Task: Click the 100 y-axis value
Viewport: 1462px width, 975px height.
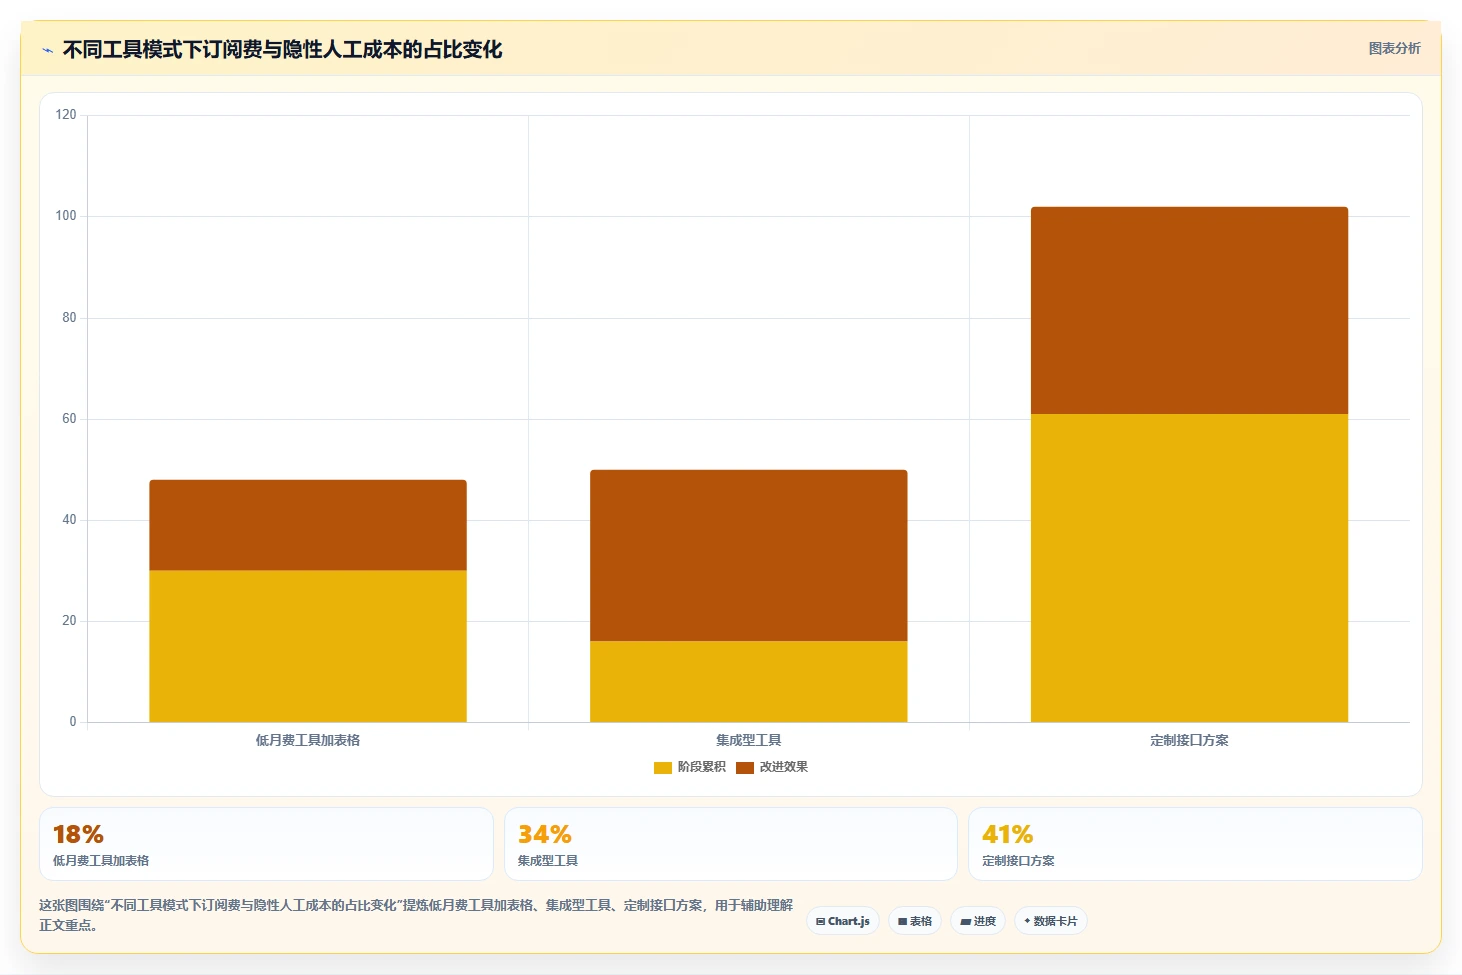Action: click(66, 216)
